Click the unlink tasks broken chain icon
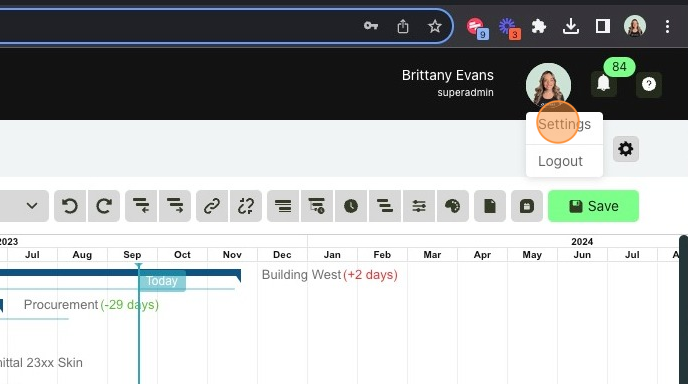The image size is (688, 384). [246, 206]
